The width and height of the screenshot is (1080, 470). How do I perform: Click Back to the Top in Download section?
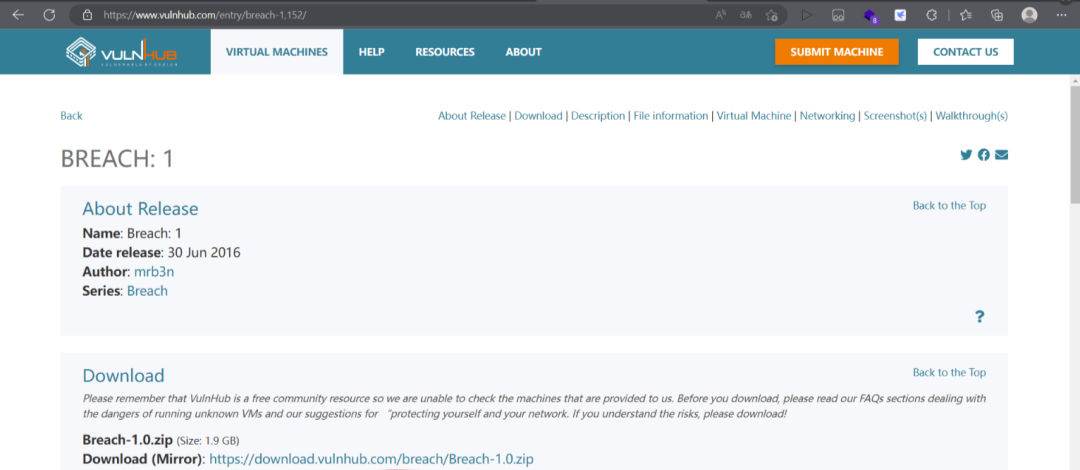[949, 372]
